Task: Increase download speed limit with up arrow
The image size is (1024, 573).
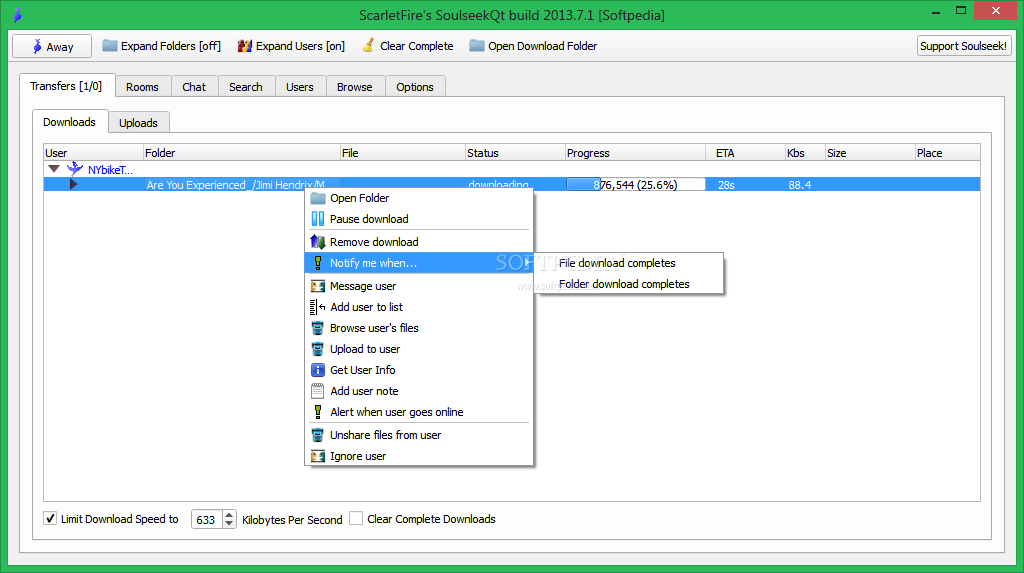Action: click(229, 515)
